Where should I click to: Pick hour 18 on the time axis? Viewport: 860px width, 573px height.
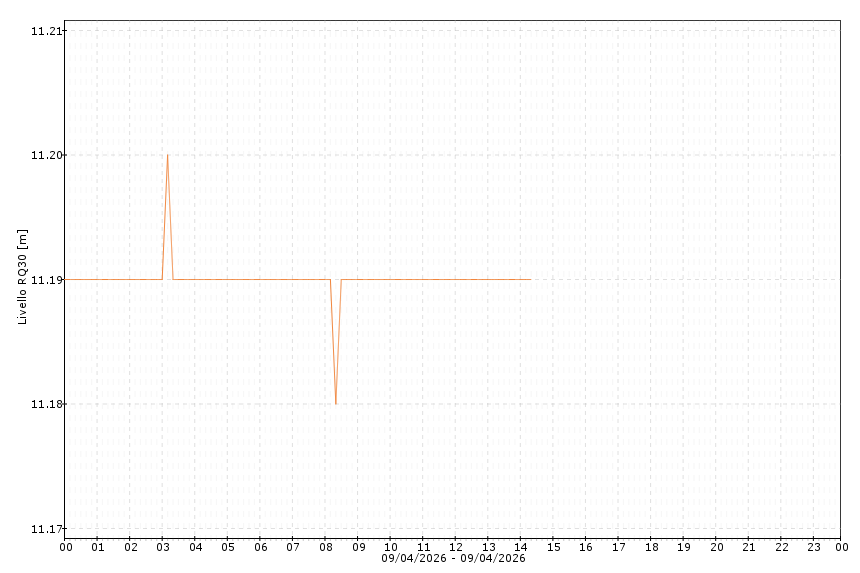click(651, 547)
